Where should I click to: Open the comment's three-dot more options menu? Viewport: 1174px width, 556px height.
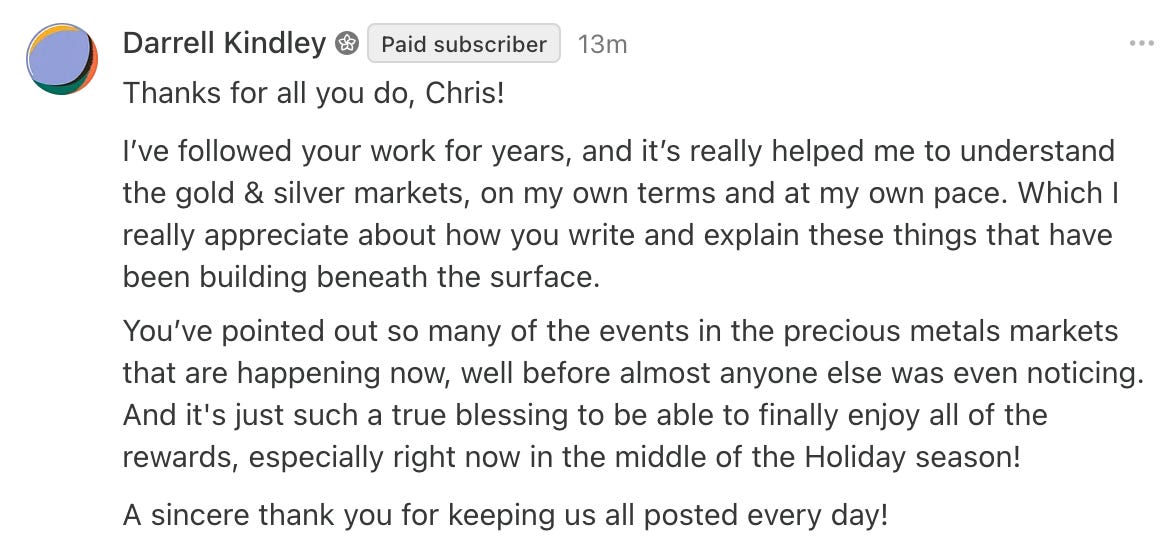click(1140, 44)
